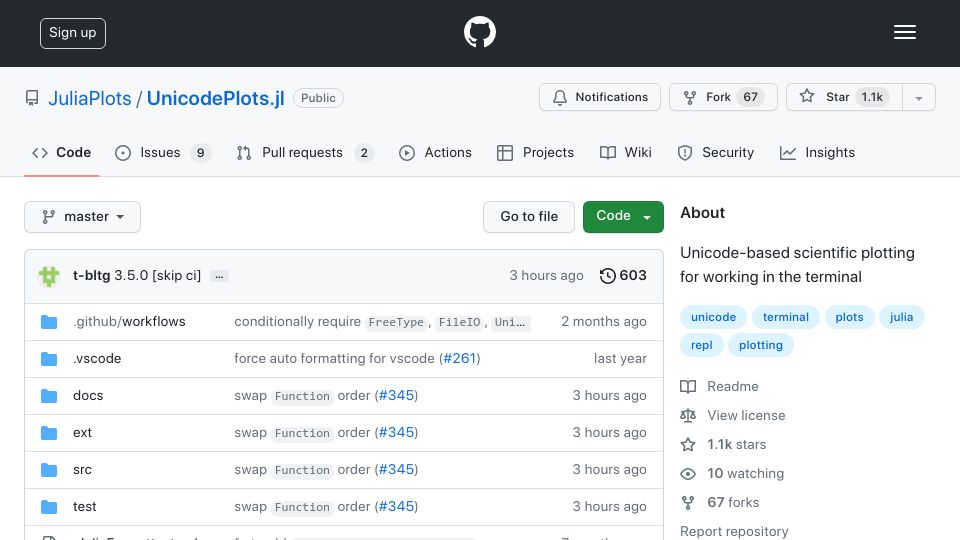The width and height of the screenshot is (960, 540).
Task: Click the Sign up button
Action: (73, 33)
